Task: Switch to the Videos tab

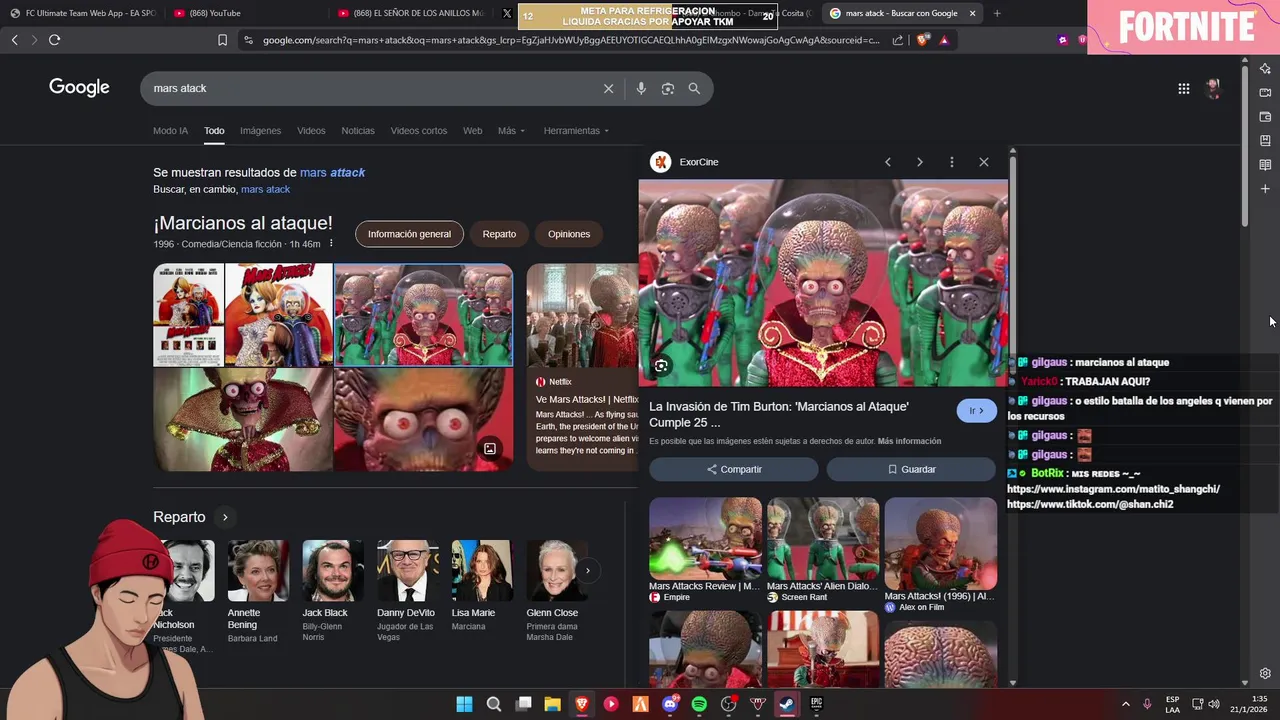Action: coord(311,131)
